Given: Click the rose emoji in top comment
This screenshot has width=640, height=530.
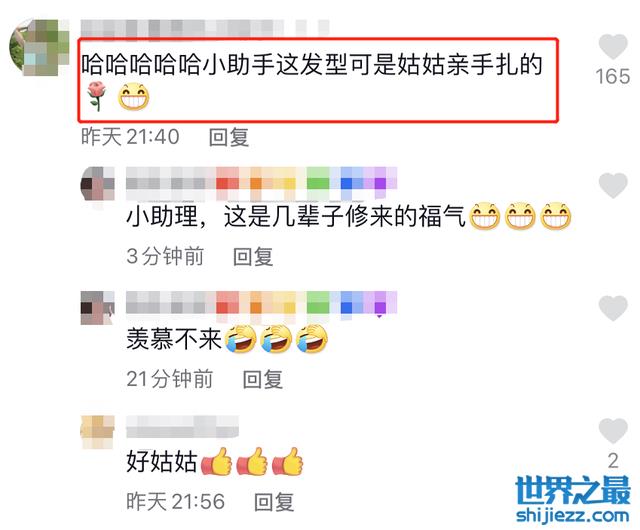Looking at the screenshot, I should [97, 96].
